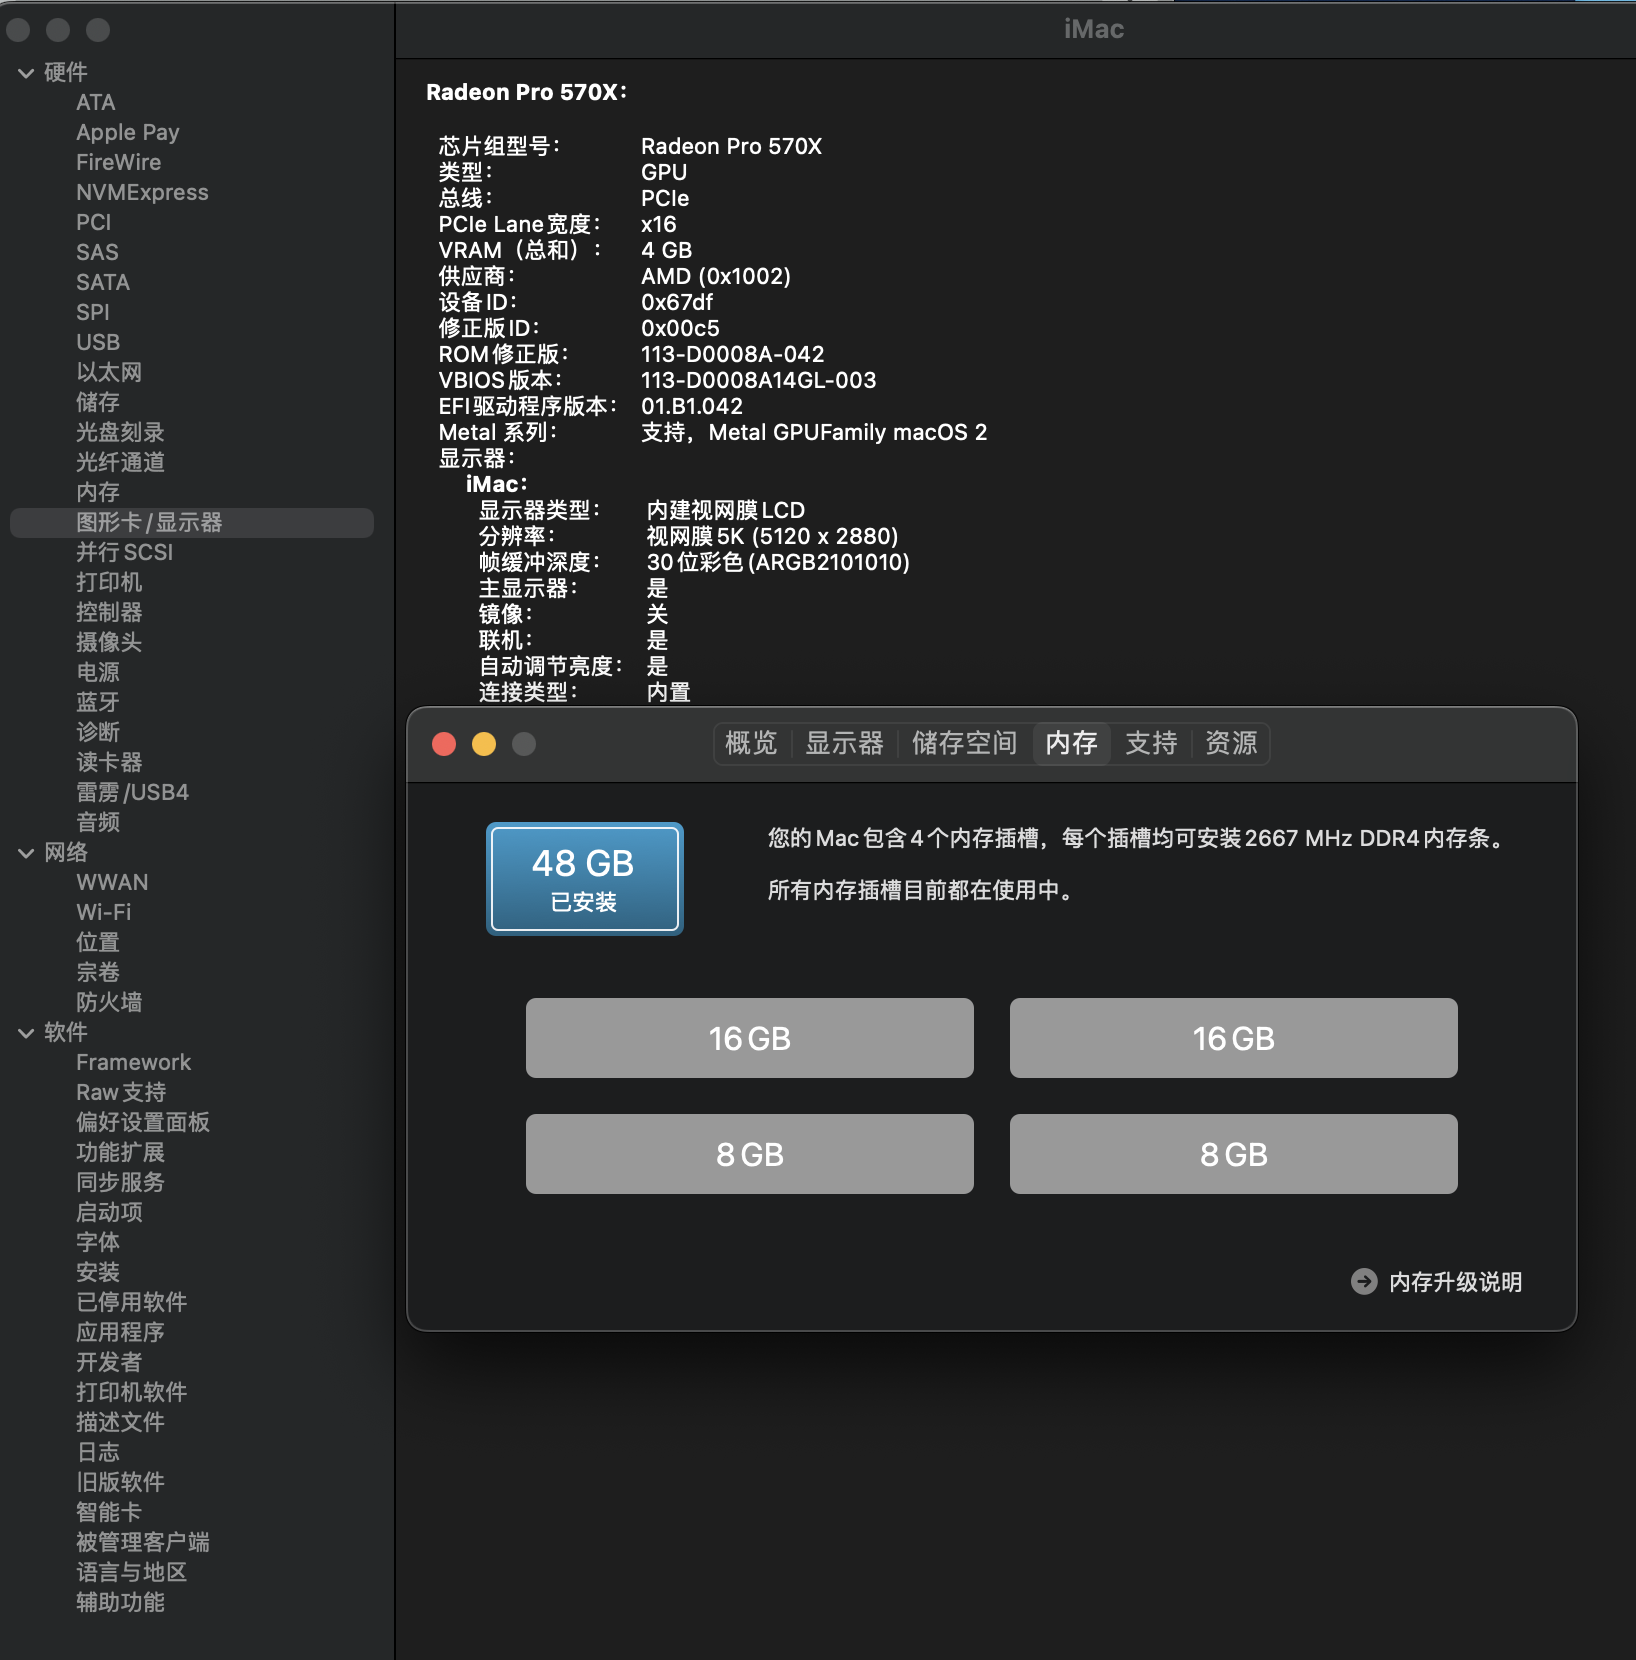Select 已停用软件 in the sidebar
Image resolution: width=1636 pixels, height=1660 pixels.
click(x=131, y=1302)
